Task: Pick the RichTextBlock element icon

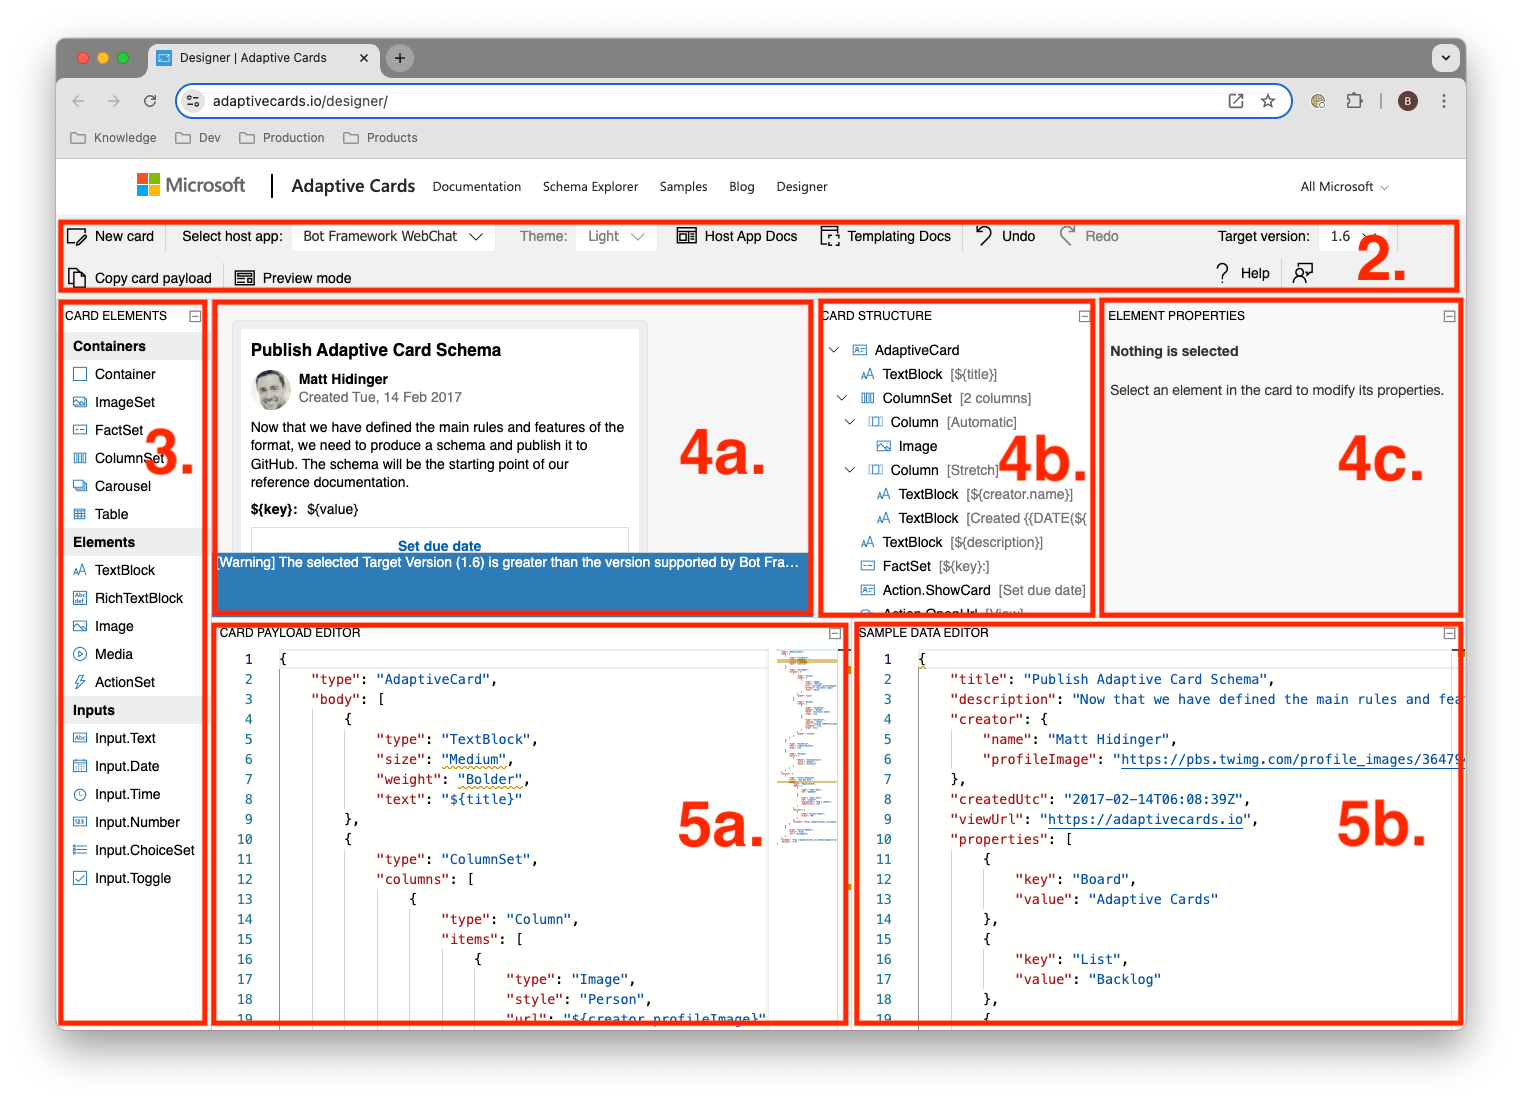Action: 80,598
